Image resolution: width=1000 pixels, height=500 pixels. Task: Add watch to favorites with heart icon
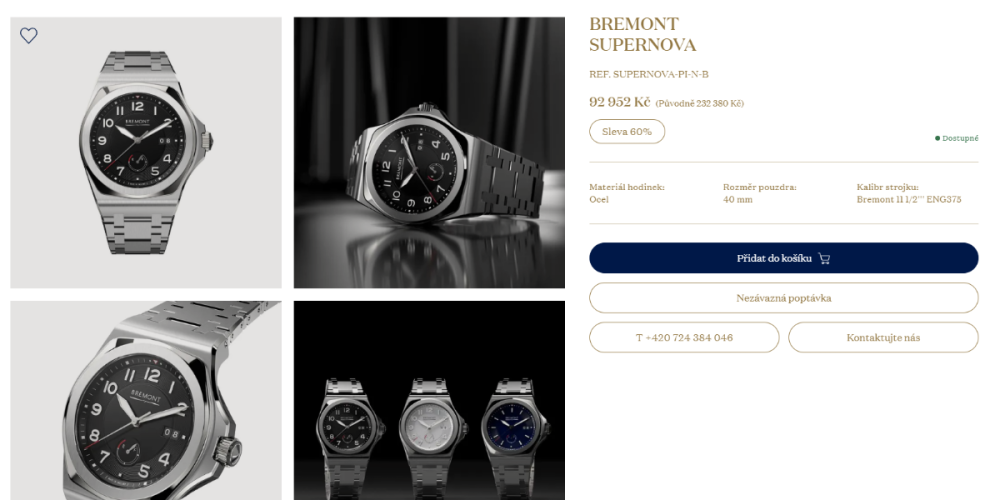point(29,36)
